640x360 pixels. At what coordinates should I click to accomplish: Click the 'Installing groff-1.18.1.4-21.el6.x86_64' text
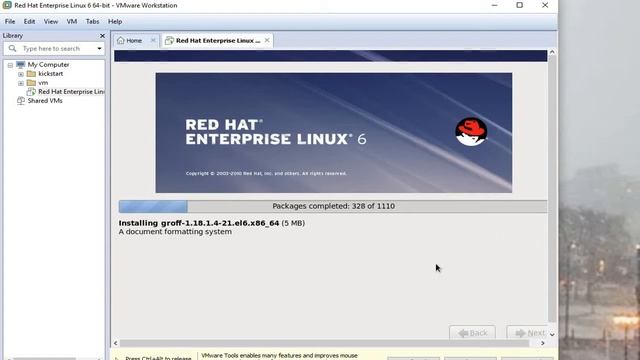coord(199,223)
